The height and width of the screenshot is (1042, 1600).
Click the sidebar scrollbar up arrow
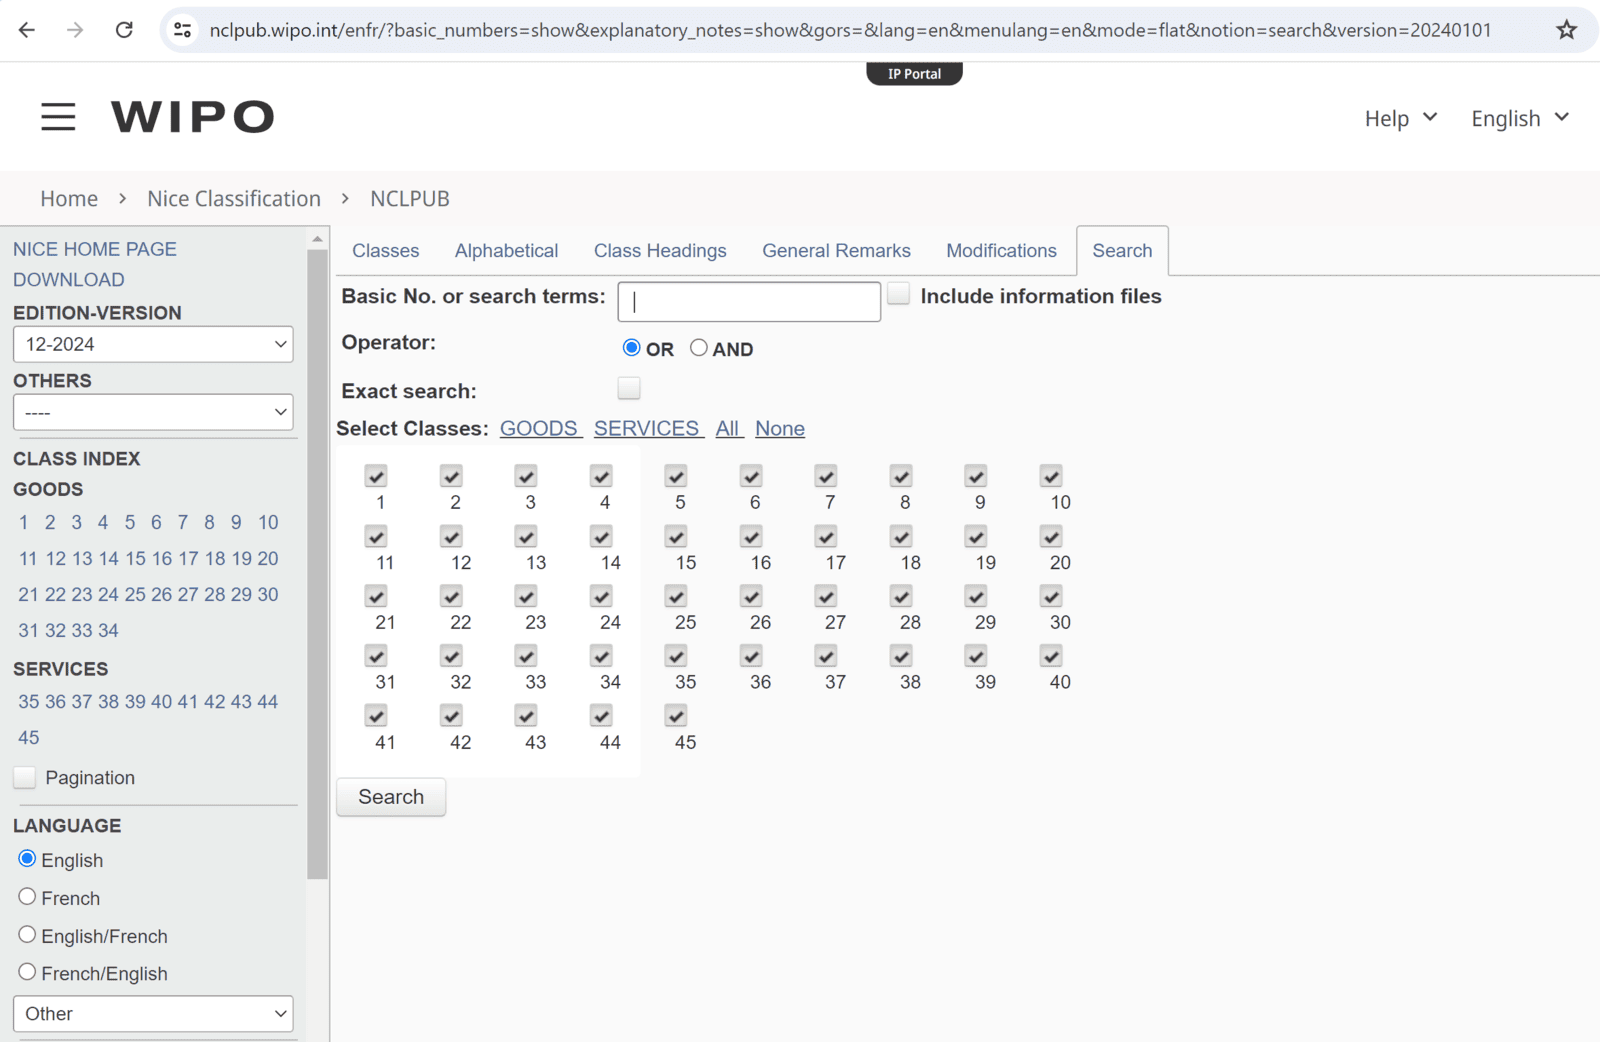(317, 239)
